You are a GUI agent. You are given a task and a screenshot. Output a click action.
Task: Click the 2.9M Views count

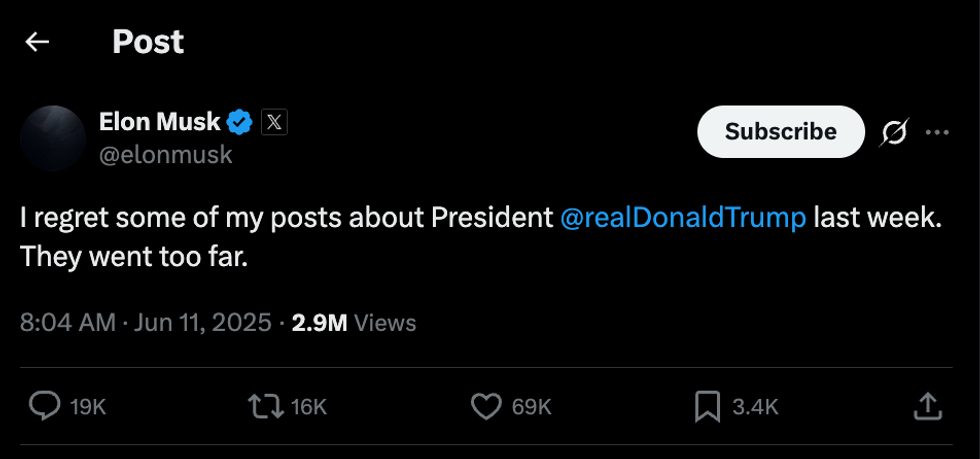pyautogui.click(x=353, y=323)
